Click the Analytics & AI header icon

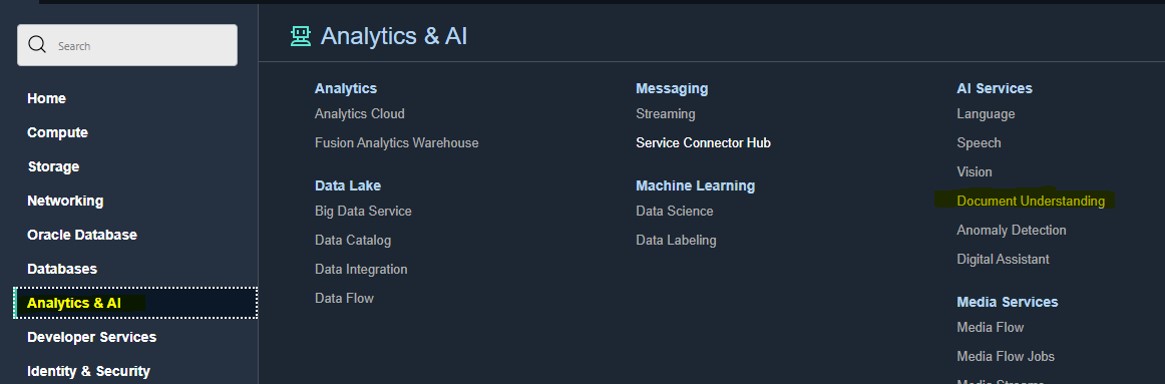click(x=301, y=36)
